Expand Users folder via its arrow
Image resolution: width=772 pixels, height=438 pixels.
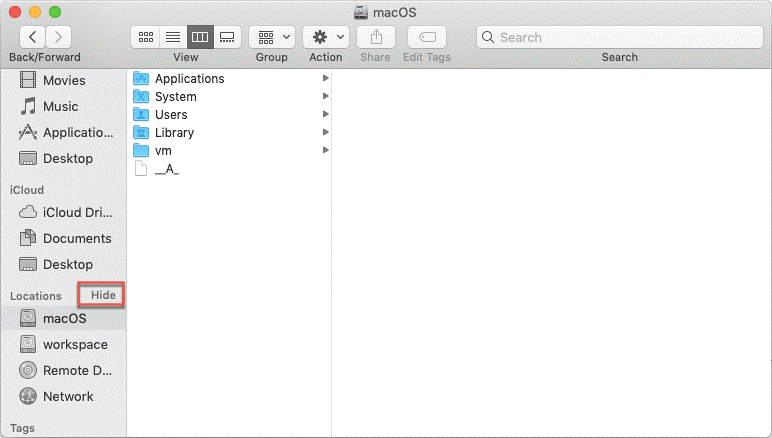pyautogui.click(x=325, y=114)
